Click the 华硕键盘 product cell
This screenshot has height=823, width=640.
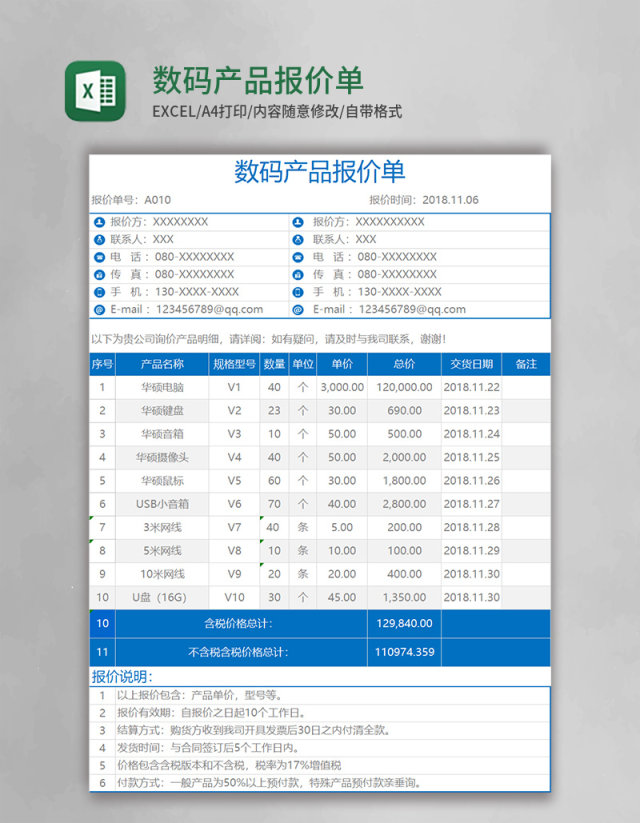coord(162,411)
